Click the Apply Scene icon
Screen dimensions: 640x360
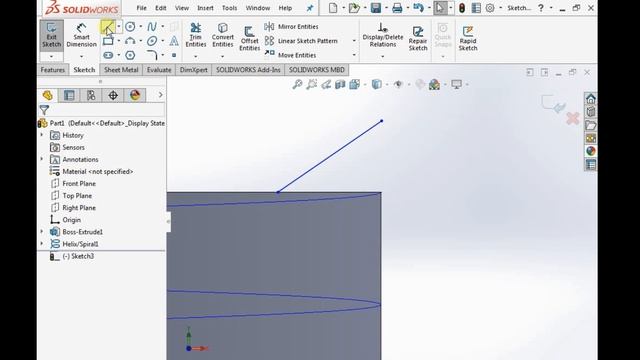tap(434, 84)
